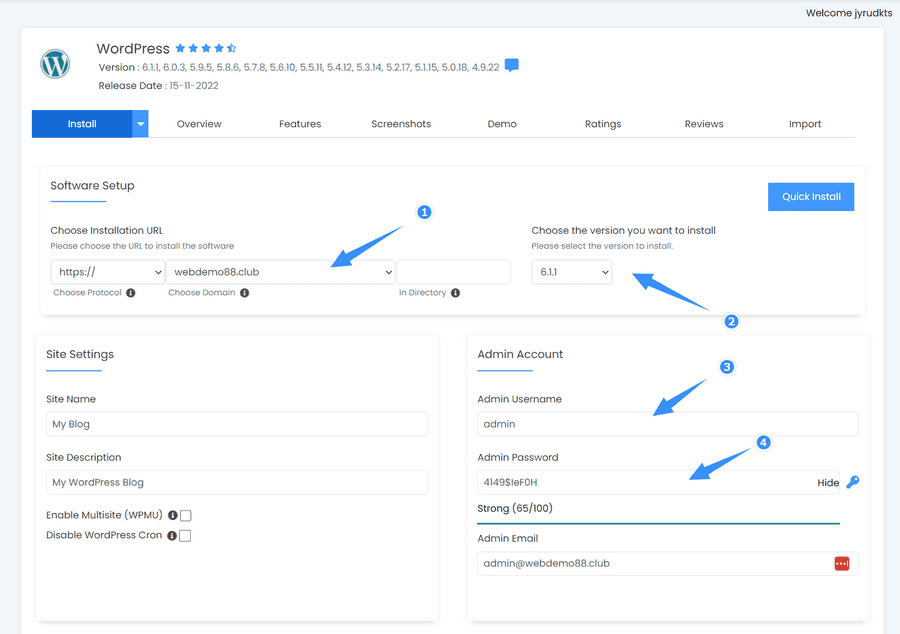The height and width of the screenshot is (634, 900).
Task: Open the version changelog chat bubble icon
Action: click(x=511, y=65)
